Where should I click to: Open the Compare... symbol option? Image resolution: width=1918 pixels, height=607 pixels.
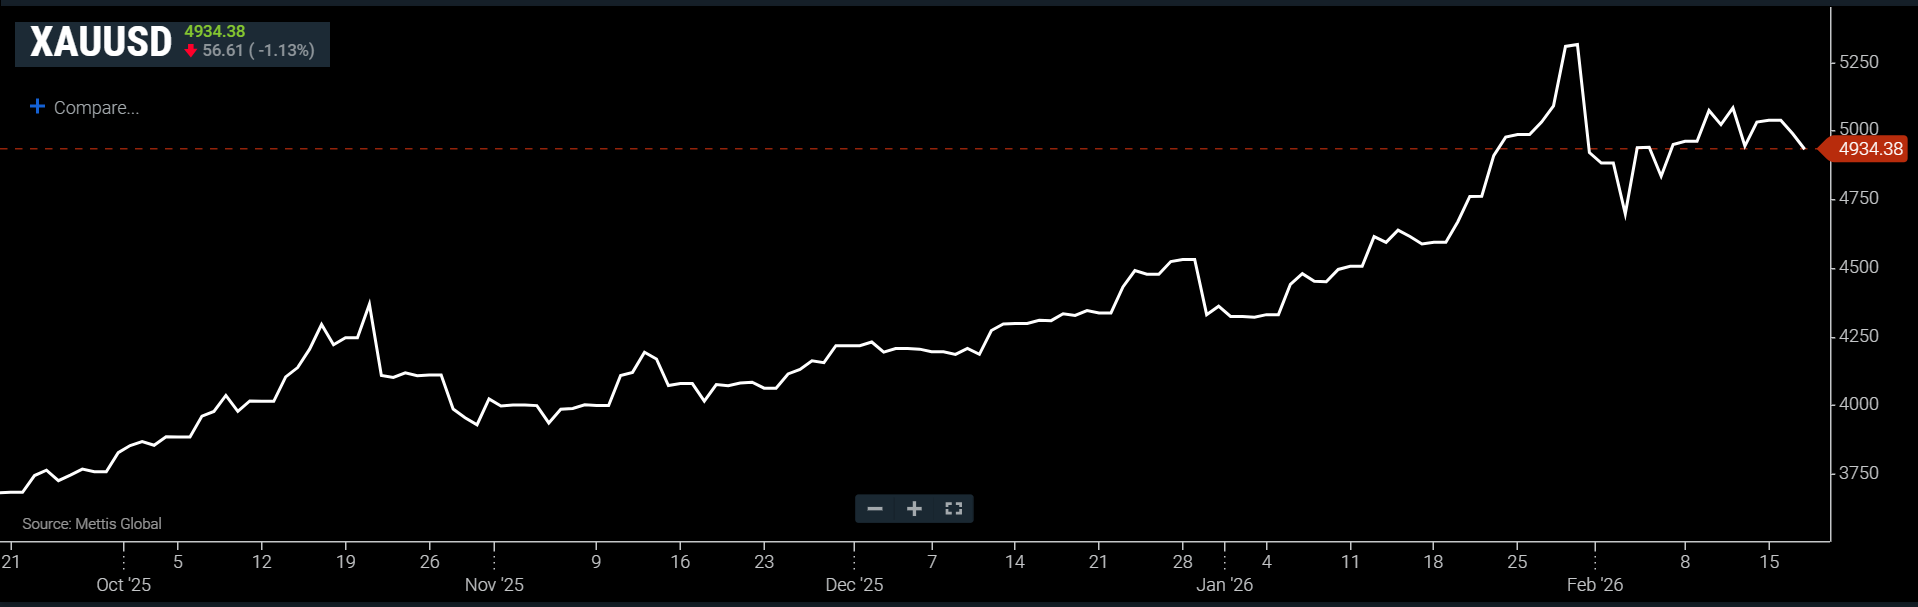pyautogui.click(x=96, y=108)
